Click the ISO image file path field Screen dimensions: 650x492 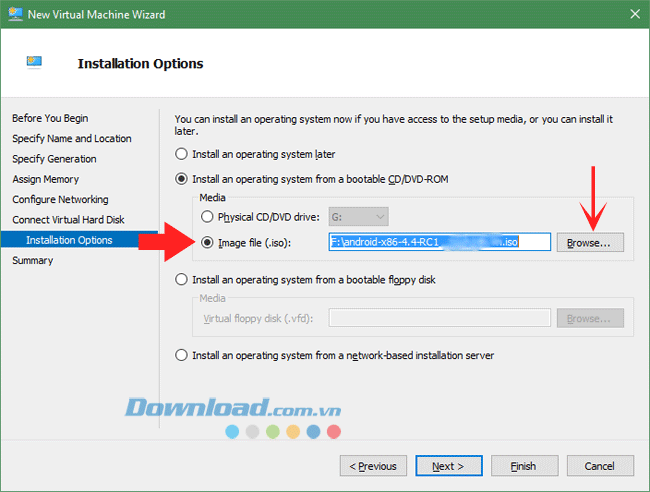pos(439,242)
